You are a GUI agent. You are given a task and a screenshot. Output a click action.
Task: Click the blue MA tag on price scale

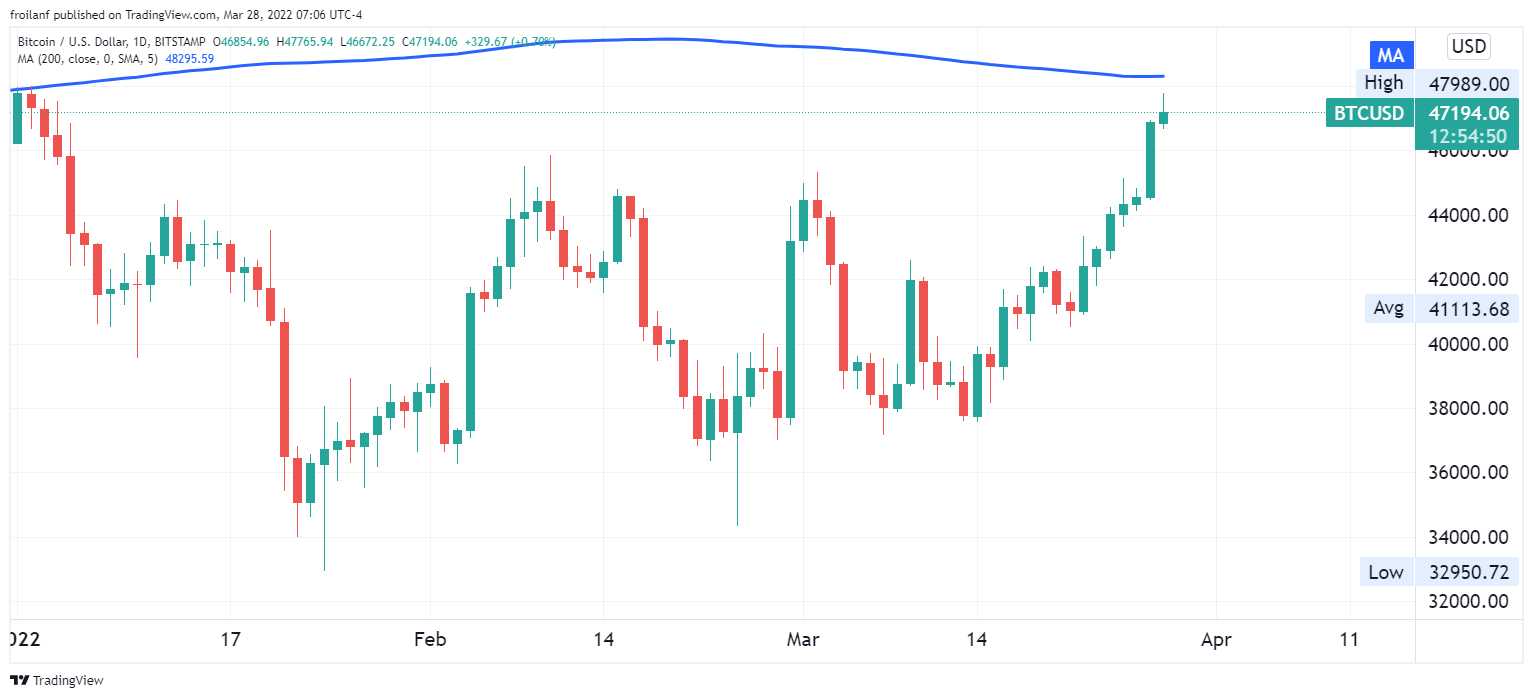1390,55
